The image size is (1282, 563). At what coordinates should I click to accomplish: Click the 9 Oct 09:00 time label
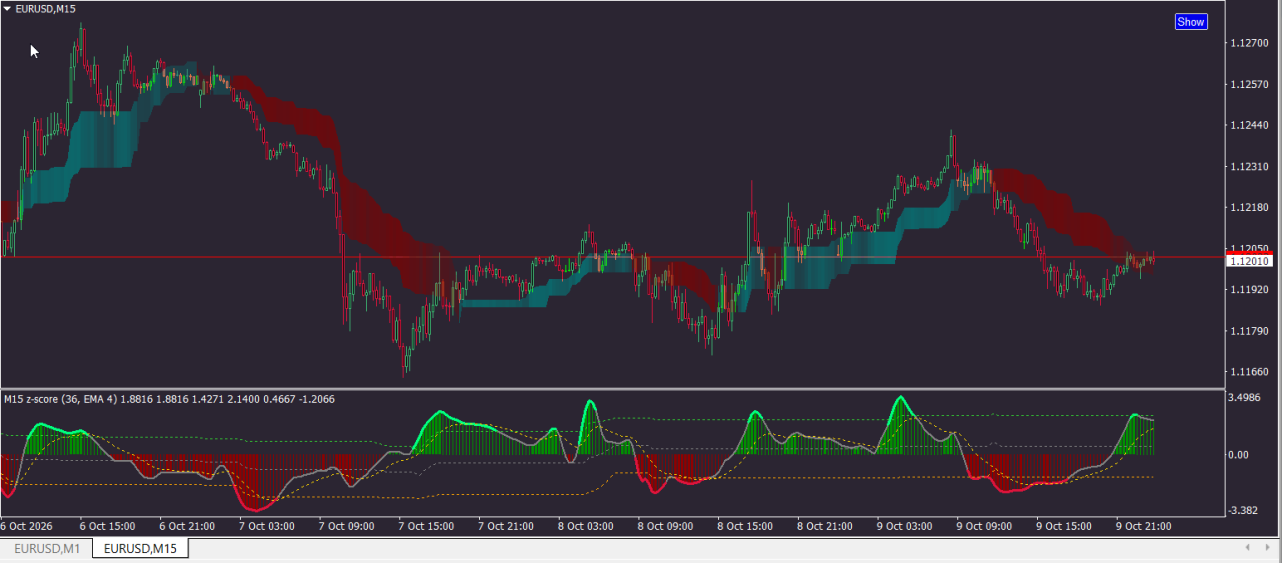[985, 525]
